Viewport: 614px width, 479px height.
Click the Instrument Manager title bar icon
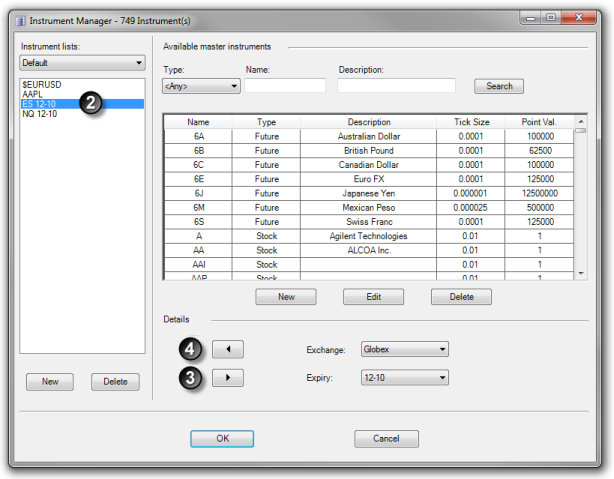pyautogui.click(x=20, y=21)
